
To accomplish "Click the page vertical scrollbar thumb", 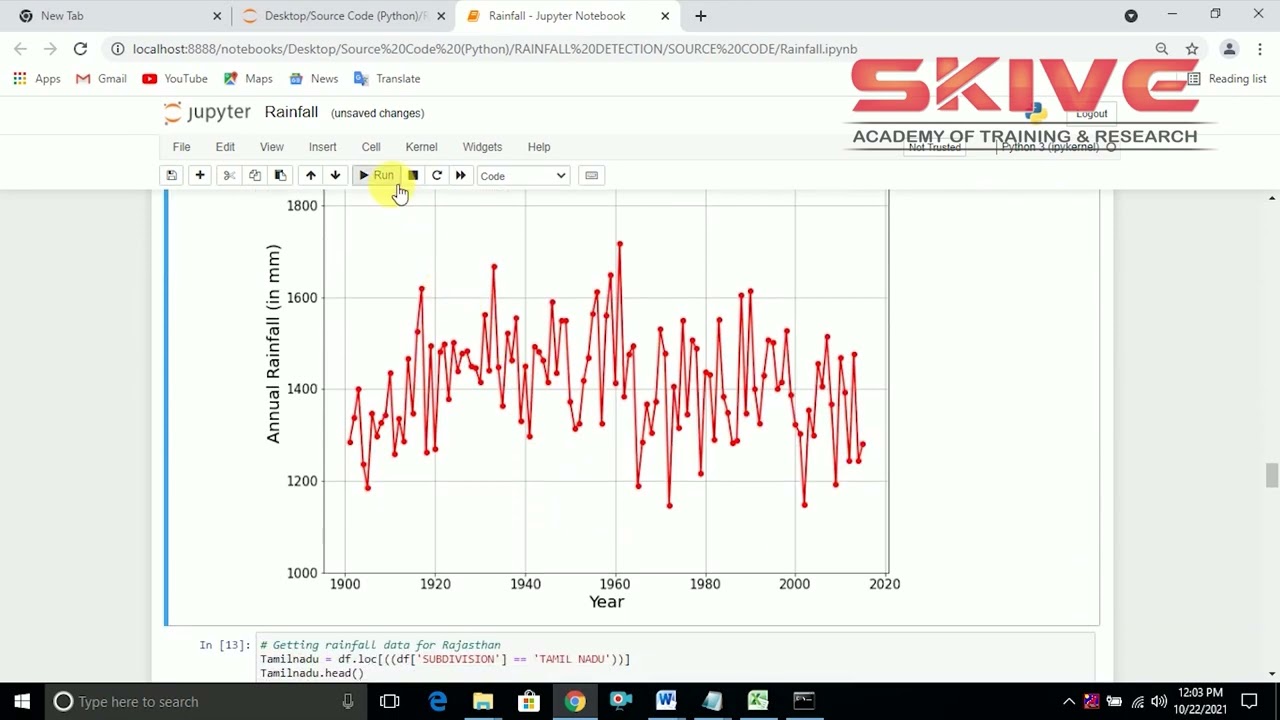I will point(1272,475).
